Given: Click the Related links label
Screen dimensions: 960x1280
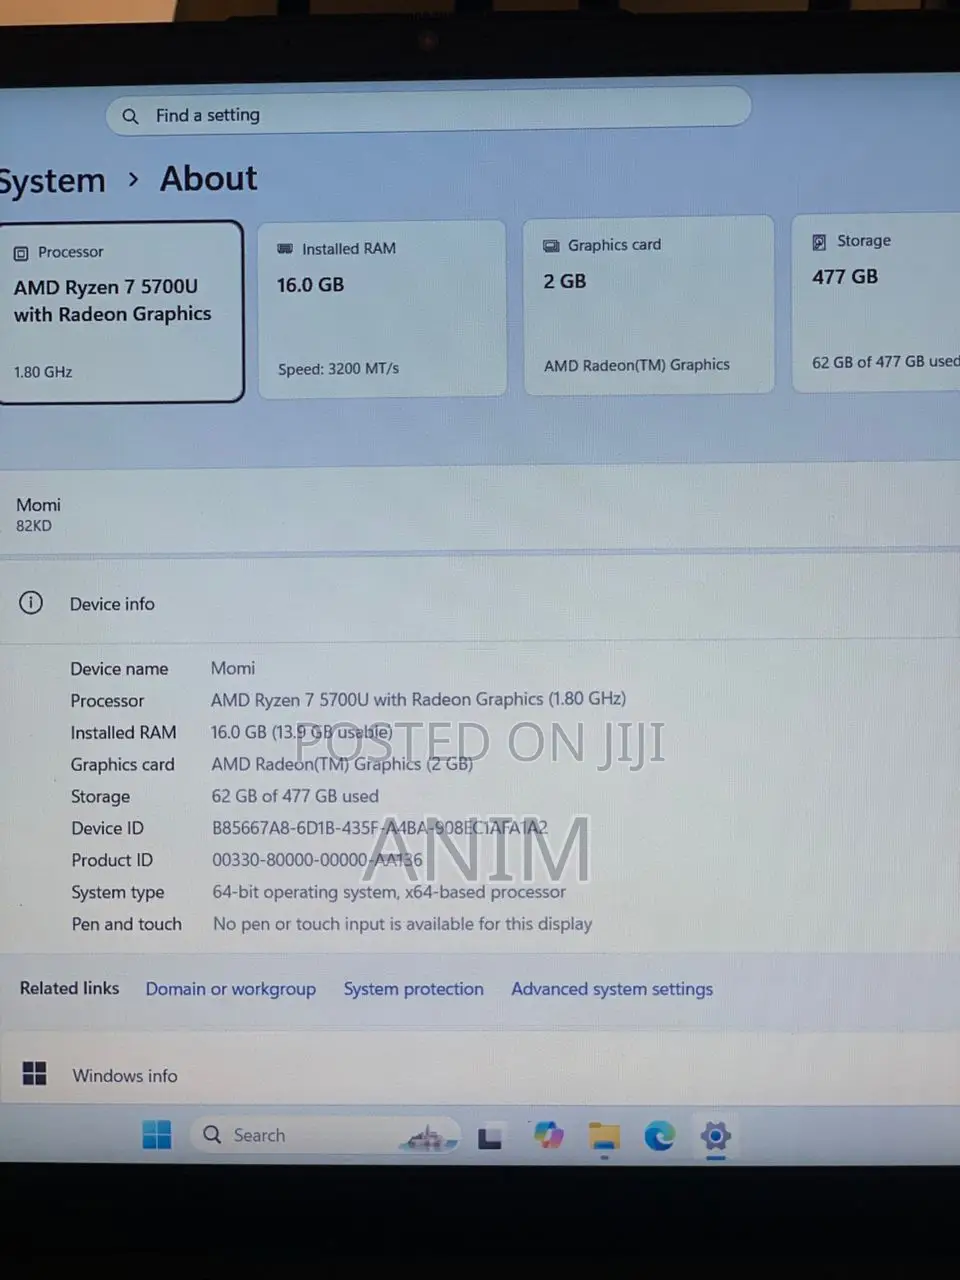Looking at the screenshot, I should coord(69,988).
